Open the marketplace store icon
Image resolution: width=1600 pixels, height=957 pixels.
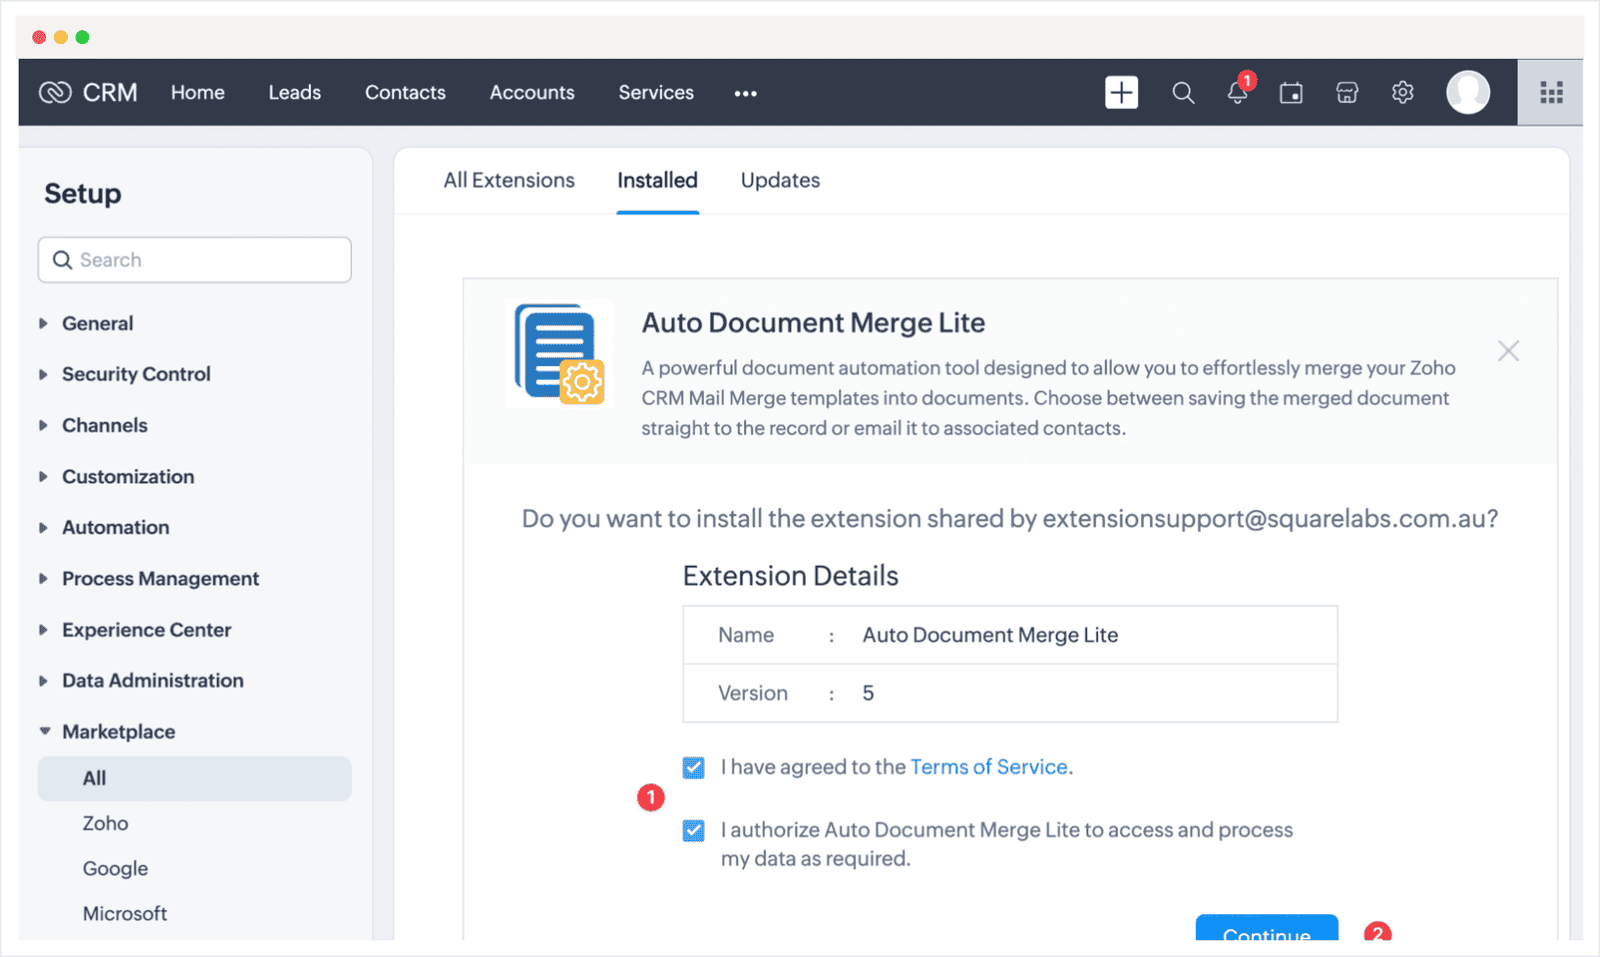point(1347,93)
